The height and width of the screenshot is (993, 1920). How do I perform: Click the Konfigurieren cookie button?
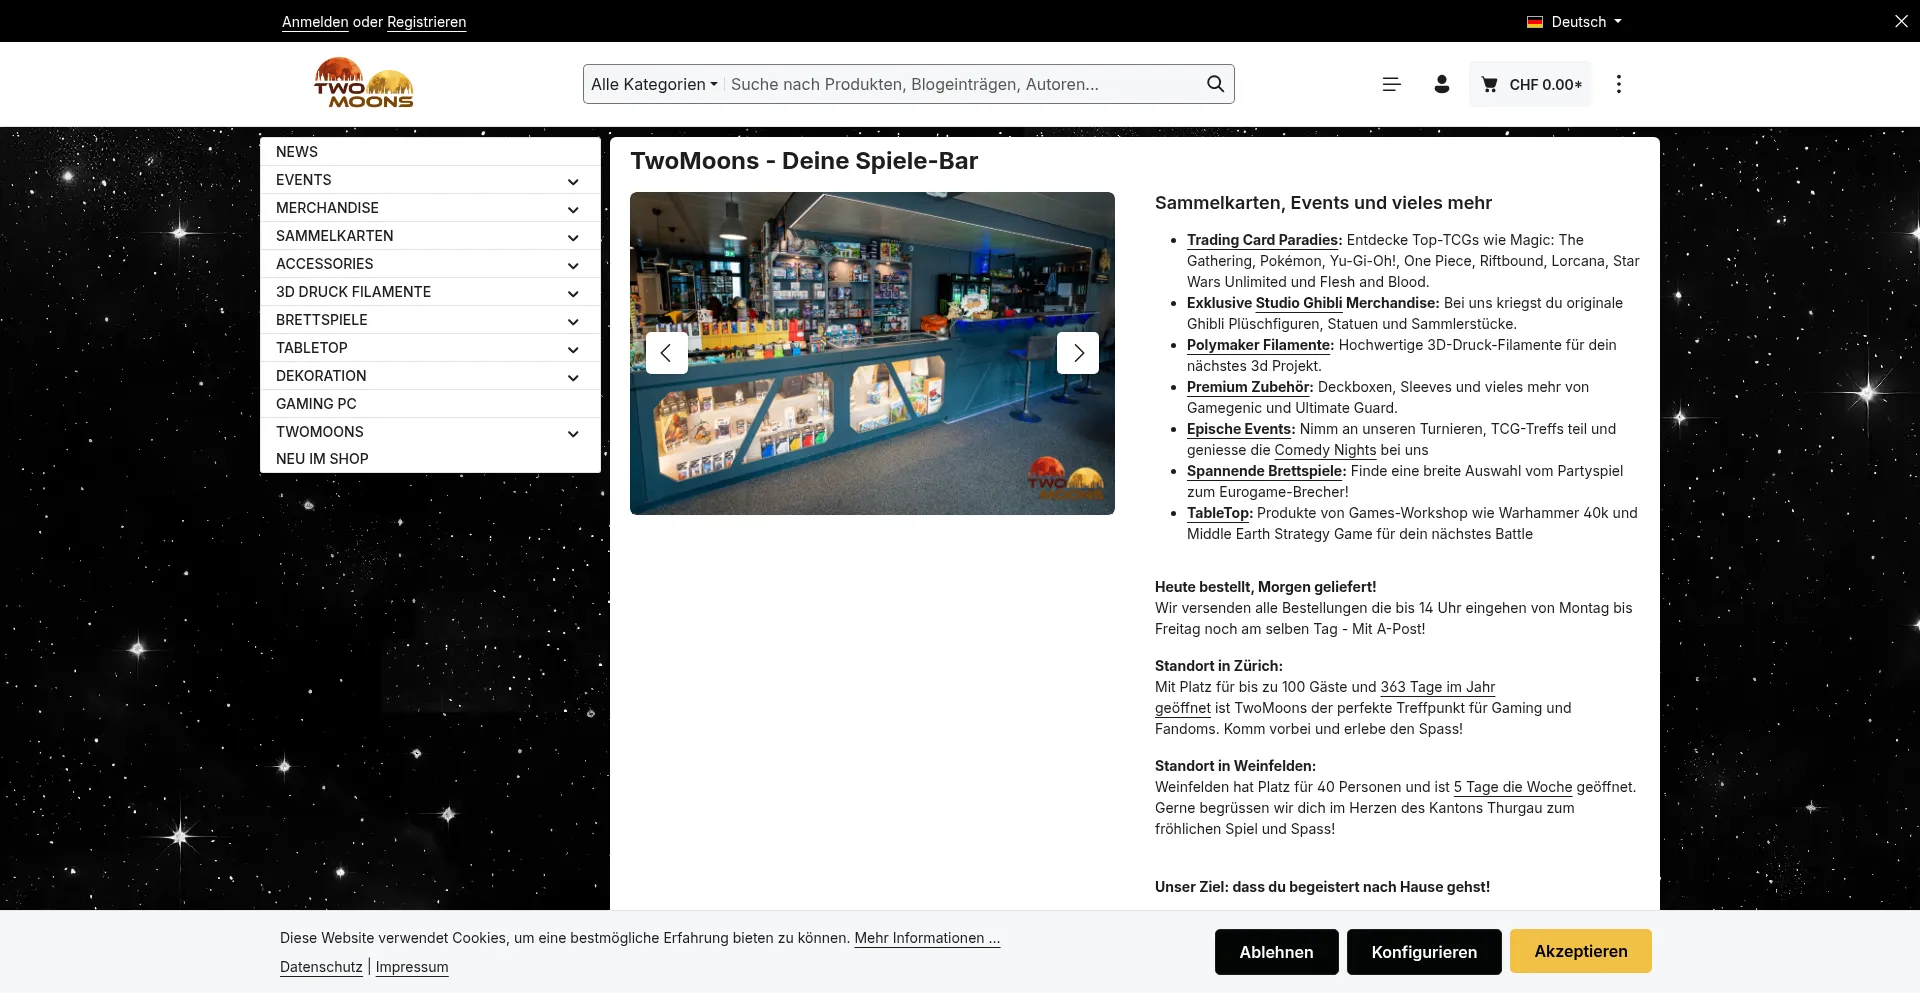point(1423,951)
